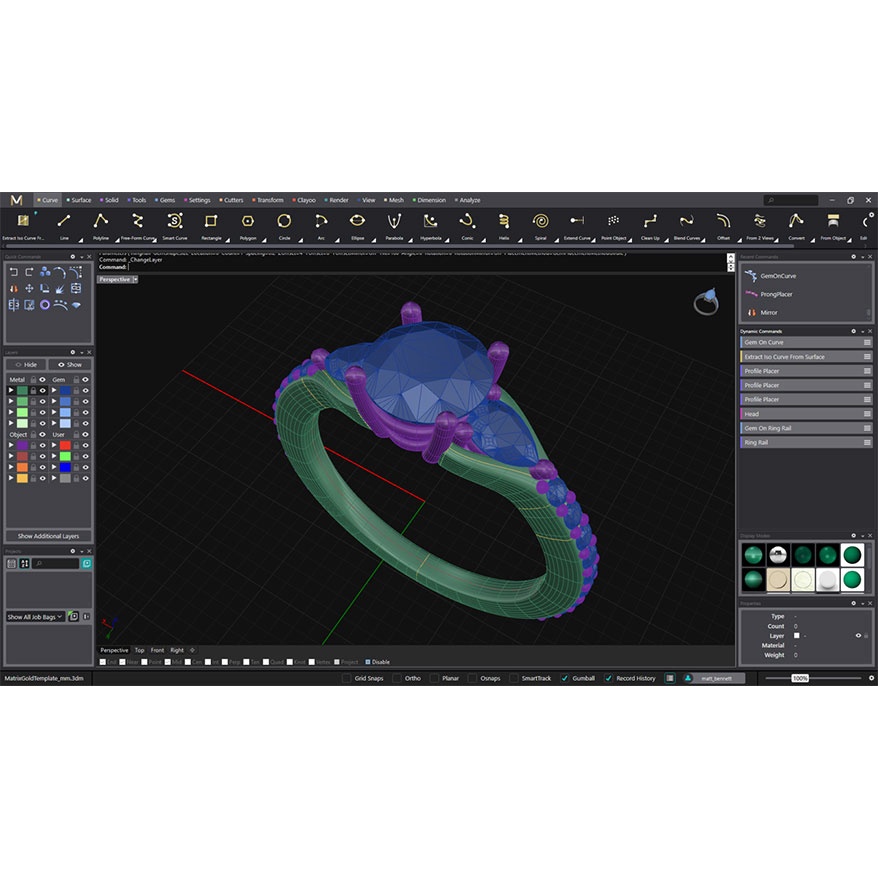Enable the Ortho checkbox

[395, 678]
